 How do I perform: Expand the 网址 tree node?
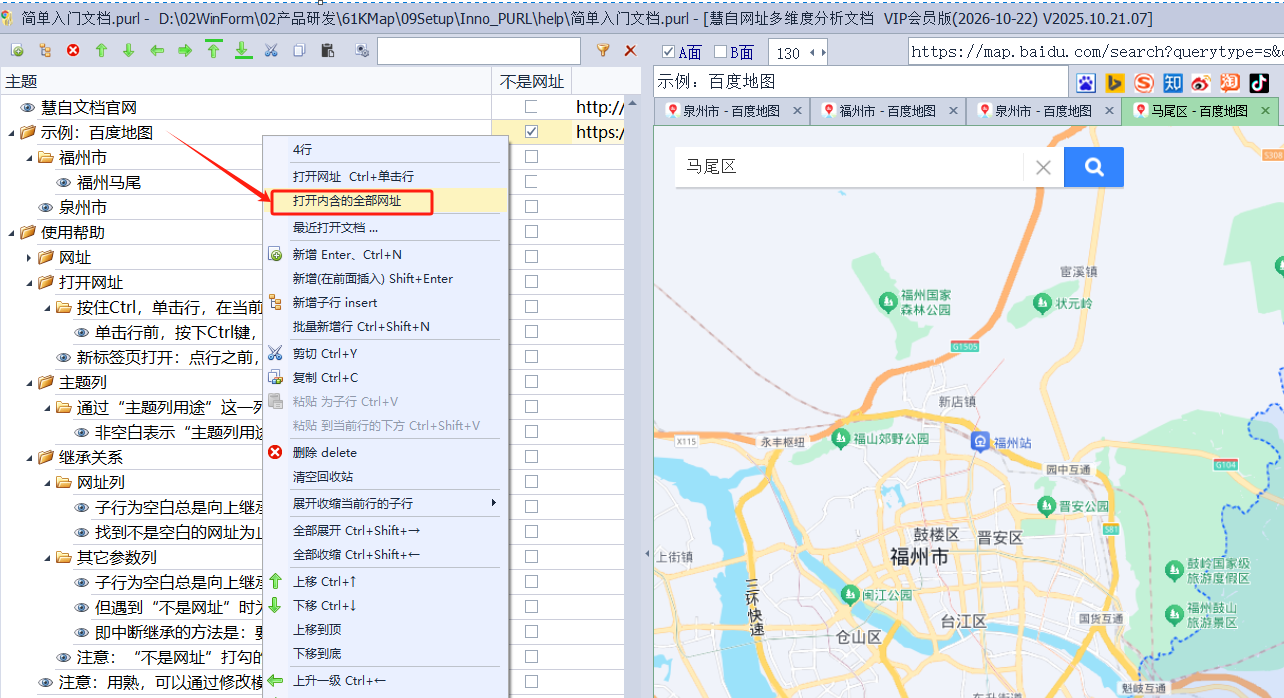(x=29, y=257)
